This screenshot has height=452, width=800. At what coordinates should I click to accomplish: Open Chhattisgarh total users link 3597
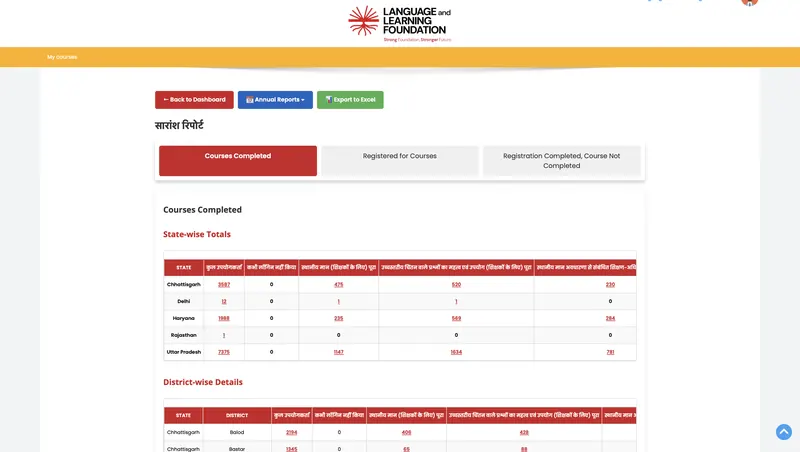point(224,285)
